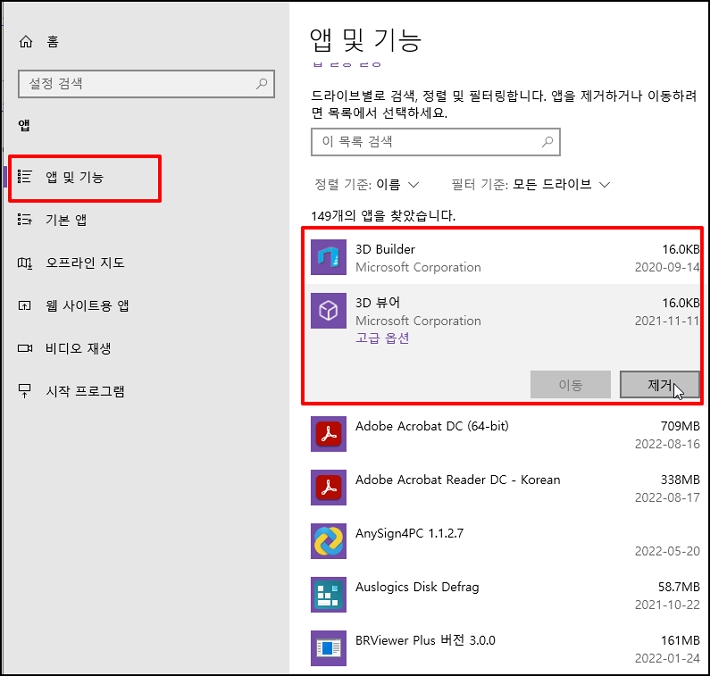Open 기본 앱 sidebar item
The height and width of the screenshot is (676, 710).
66,220
